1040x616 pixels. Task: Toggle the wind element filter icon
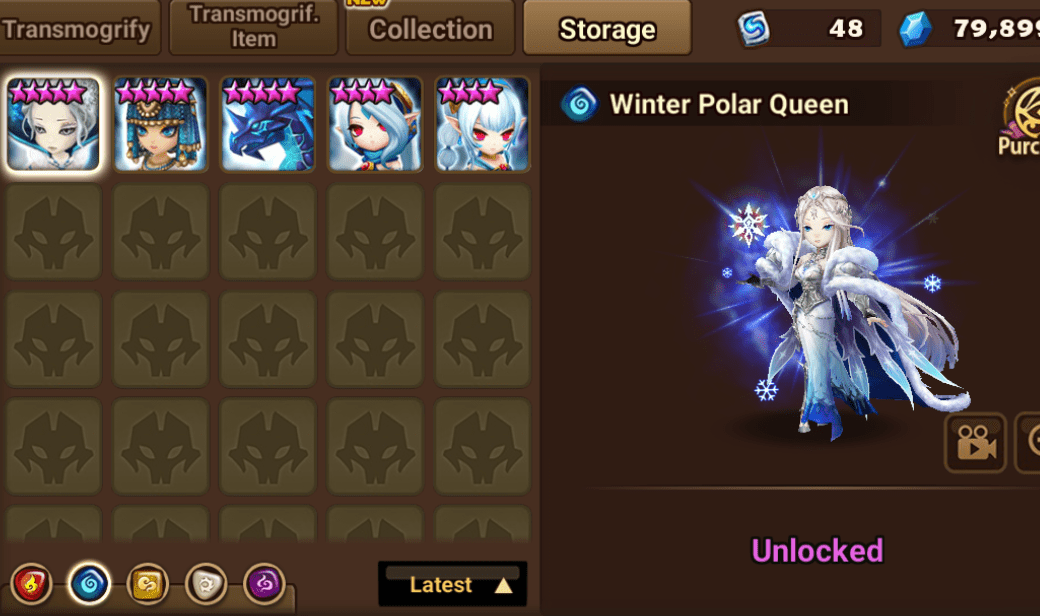pyautogui.click(x=147, y=584)
